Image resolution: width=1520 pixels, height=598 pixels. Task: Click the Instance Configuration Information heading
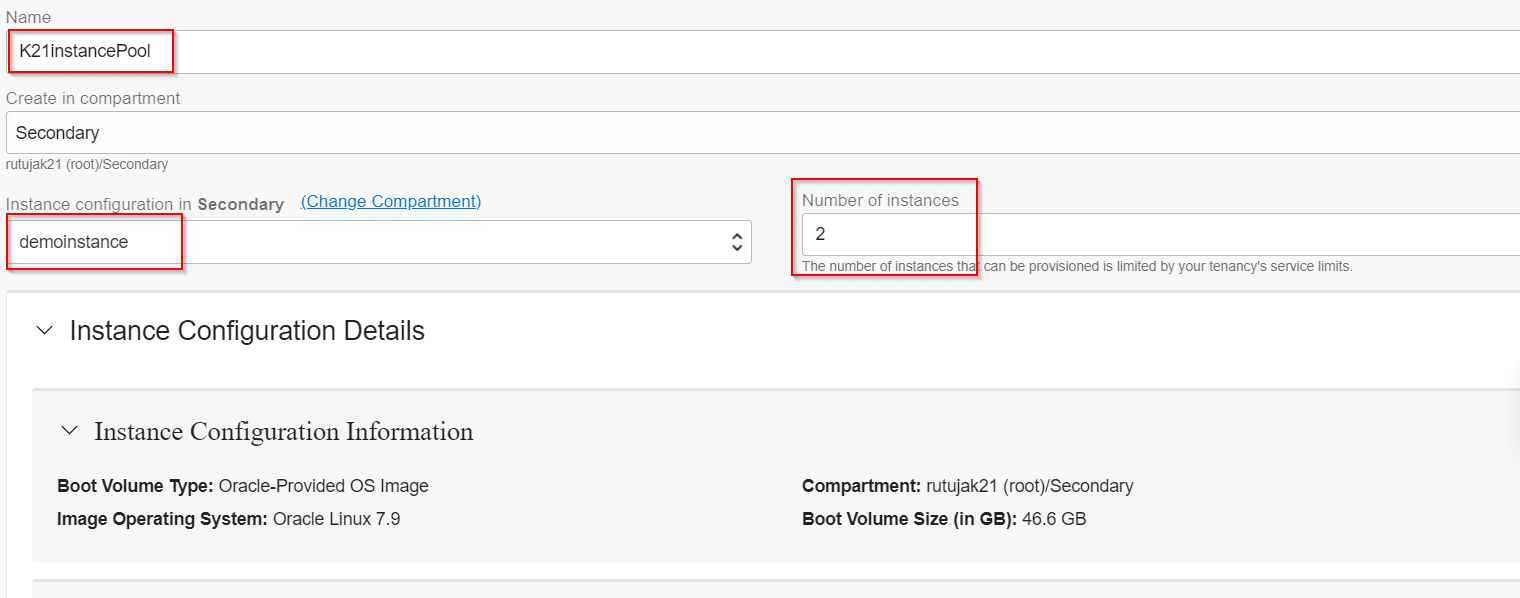point(284,432)
